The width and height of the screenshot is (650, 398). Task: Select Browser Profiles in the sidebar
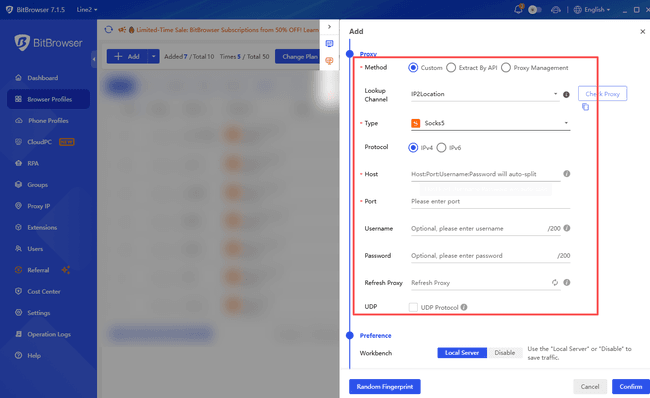click(x=49, y=99)
